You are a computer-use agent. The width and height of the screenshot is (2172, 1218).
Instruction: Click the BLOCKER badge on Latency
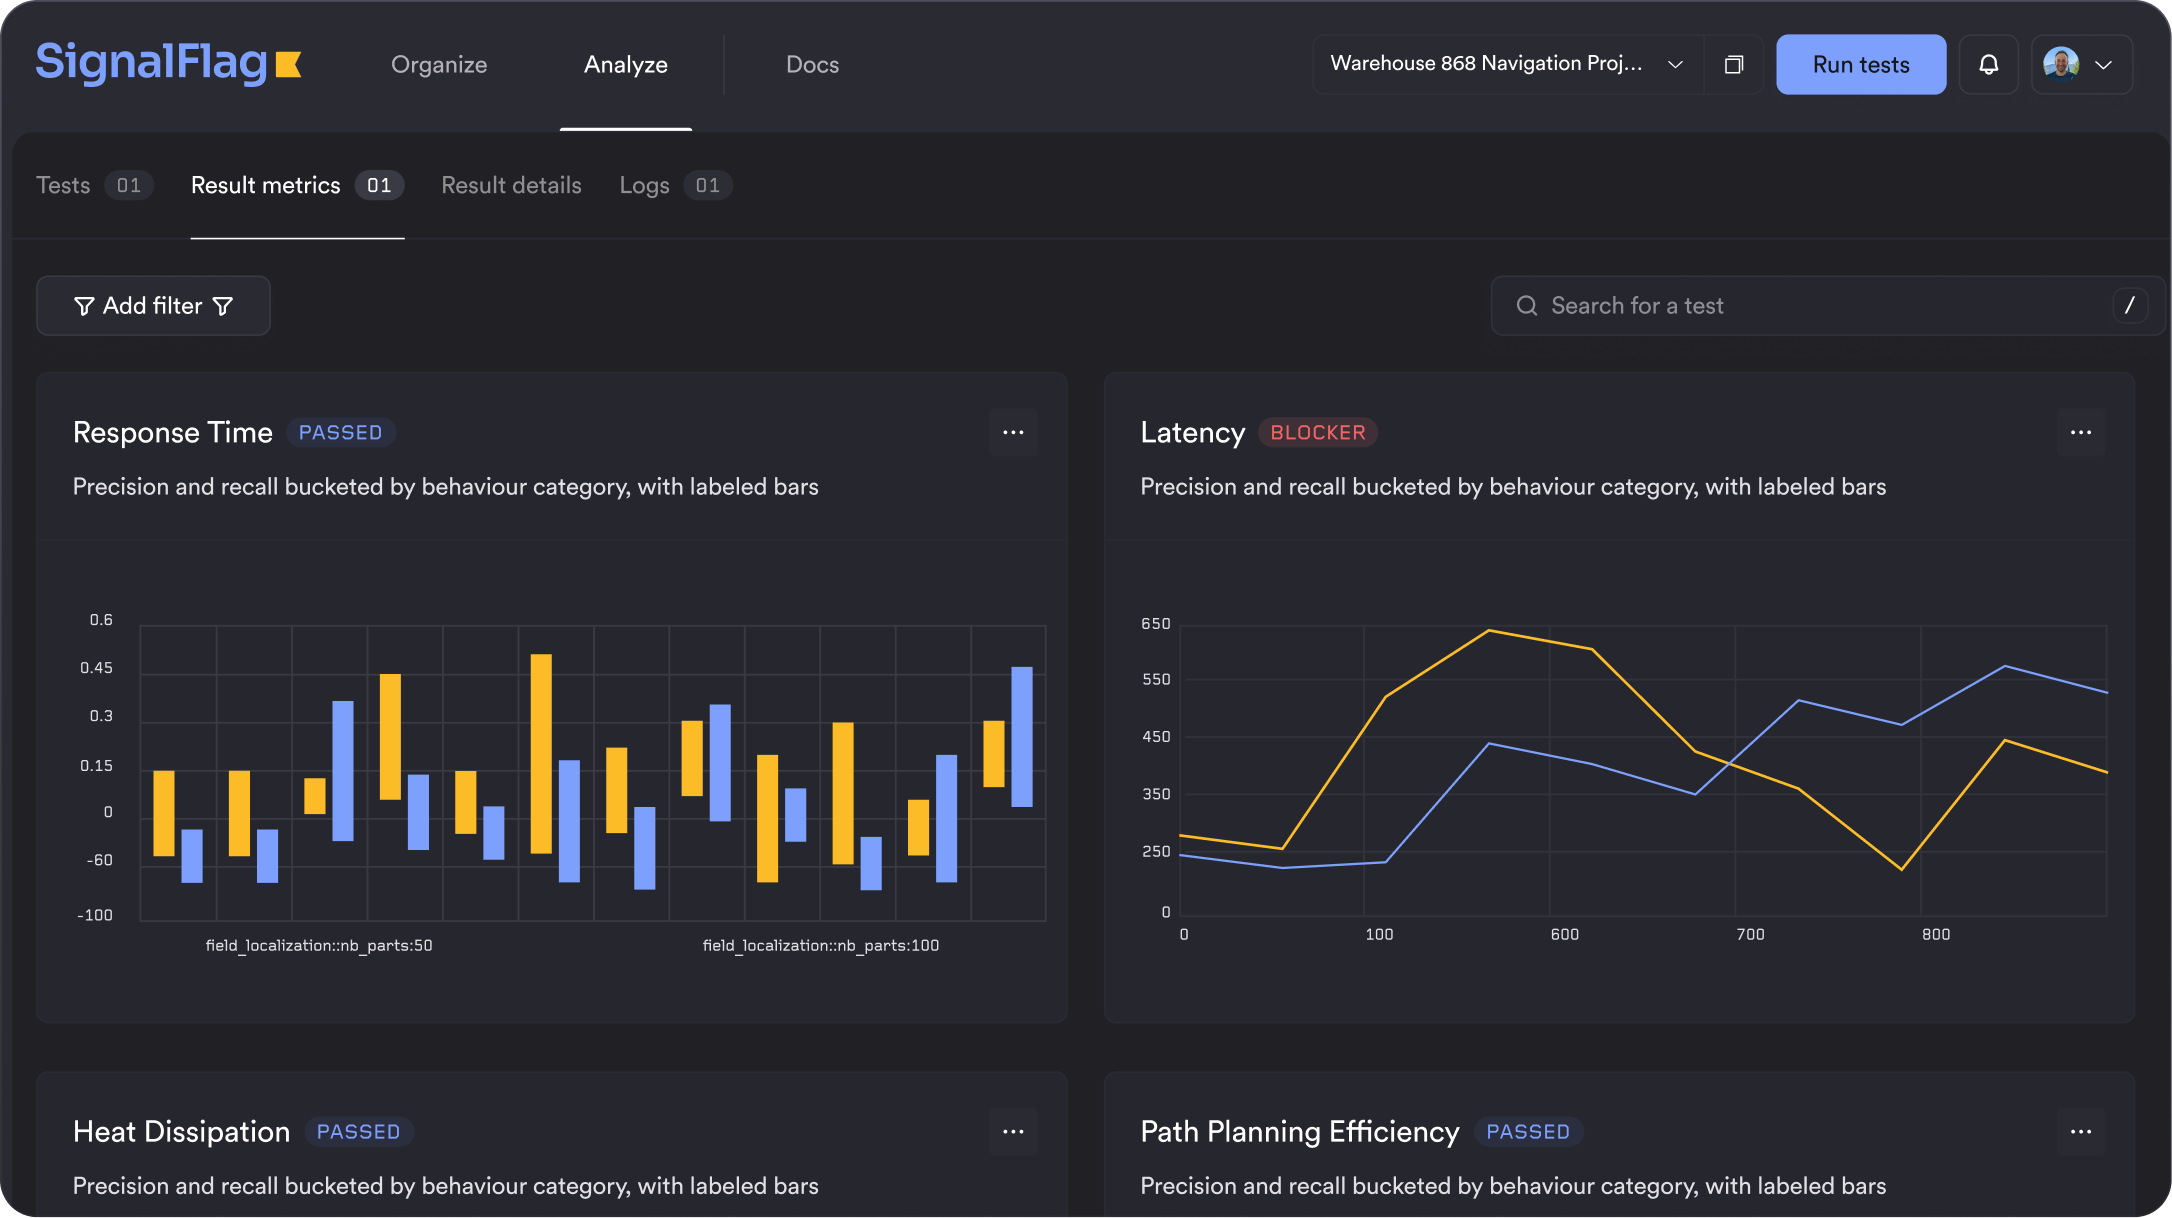1318,433
